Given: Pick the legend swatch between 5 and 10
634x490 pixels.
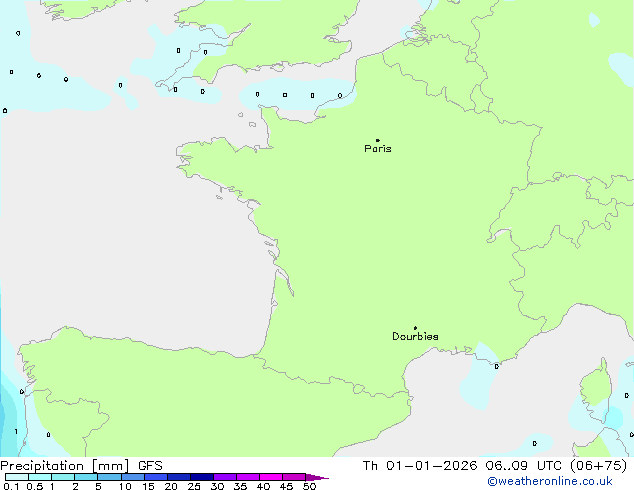Looking at the screenshot, I should (109, 477).
